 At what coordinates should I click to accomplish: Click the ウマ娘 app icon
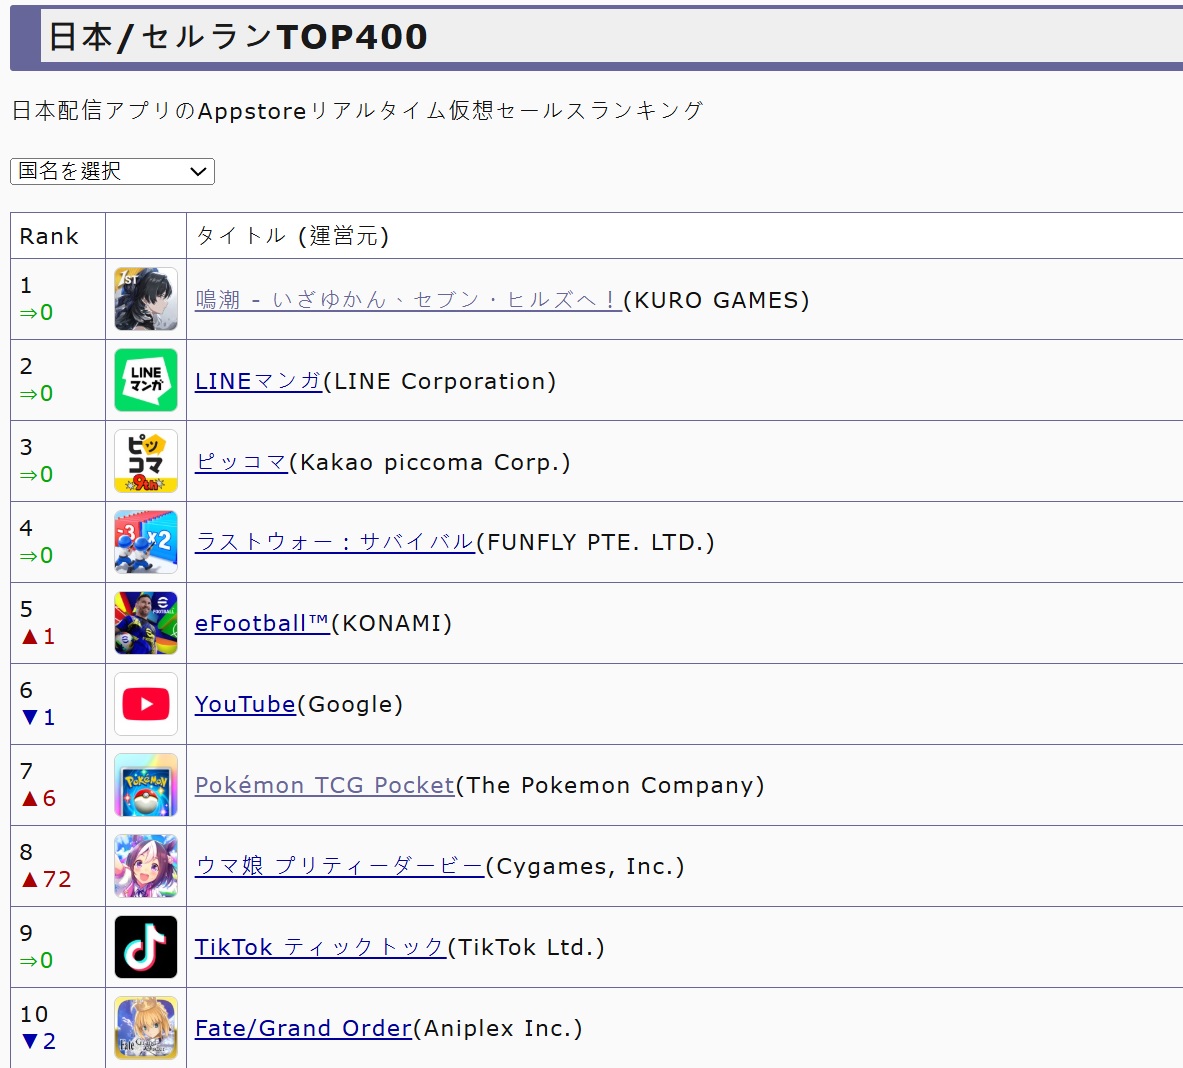tap(146, 866)
